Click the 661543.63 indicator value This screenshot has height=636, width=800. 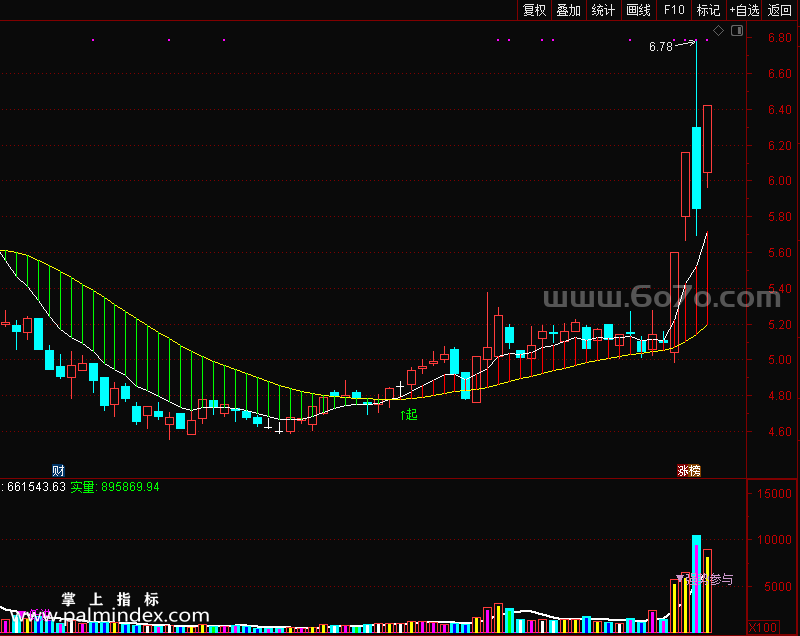tap(36, 487)
